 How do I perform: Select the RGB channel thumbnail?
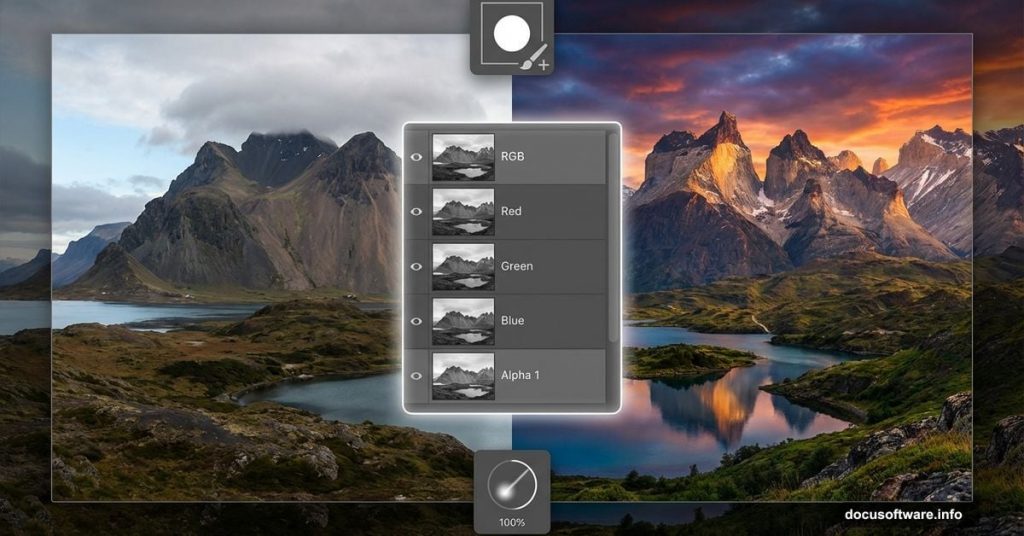(463, 157)
